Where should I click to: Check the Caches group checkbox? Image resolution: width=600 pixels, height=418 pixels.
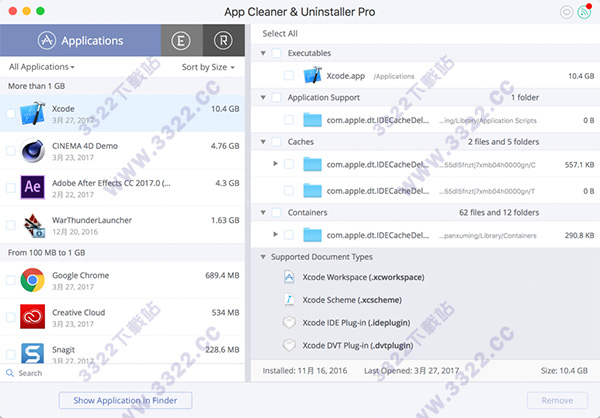(x=276, y=142)
